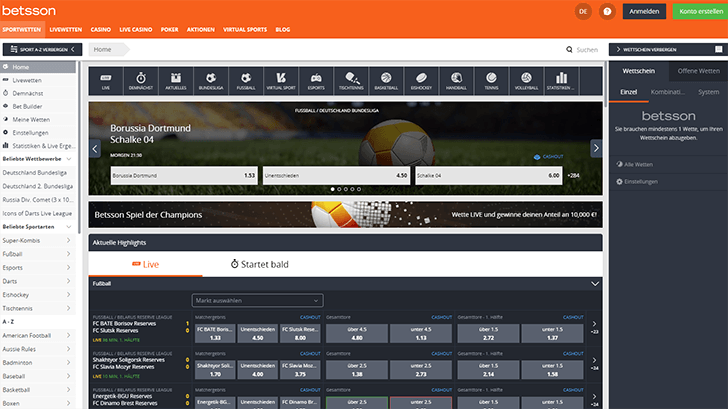Collapse the Fußball live section chevron

coord(595,284)
